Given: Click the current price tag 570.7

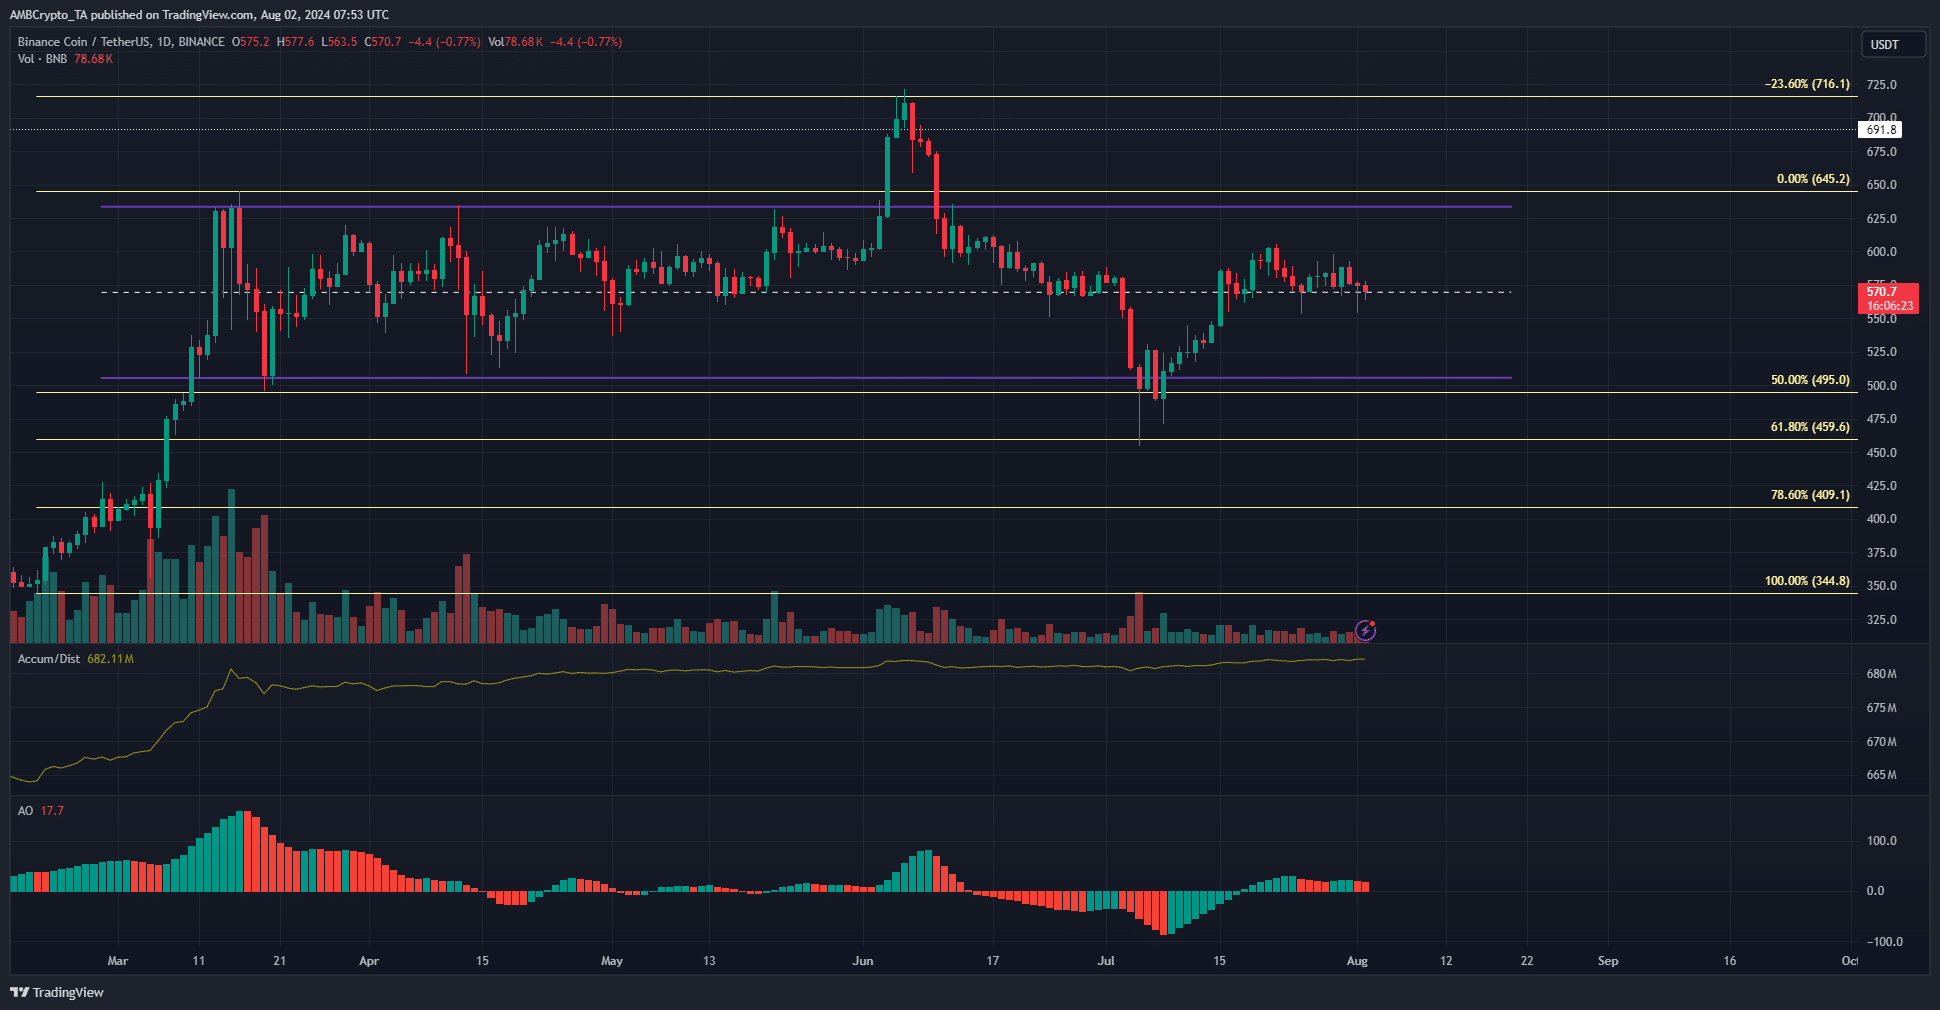Looking at the screenshot, I should 1888,298.
